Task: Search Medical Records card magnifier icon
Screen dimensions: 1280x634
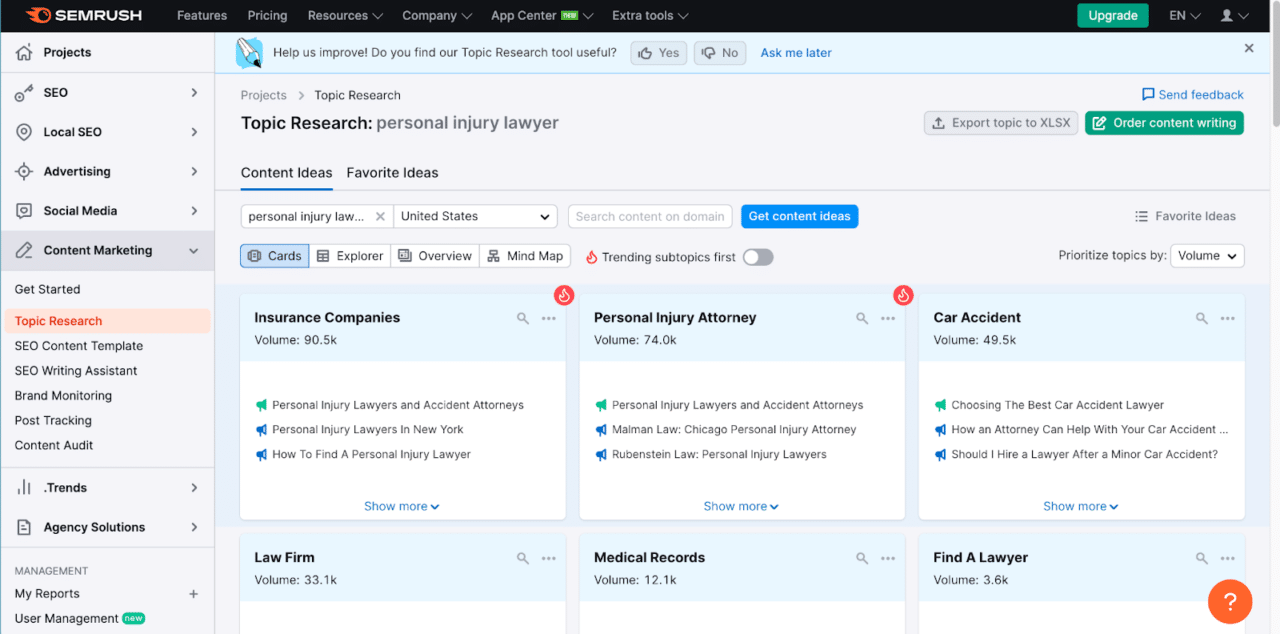Action: (862, 558)
